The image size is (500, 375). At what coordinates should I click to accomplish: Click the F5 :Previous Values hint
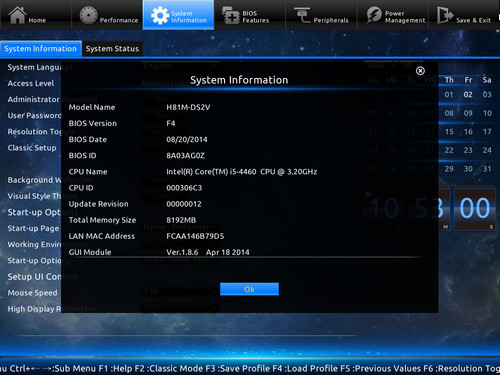point(380,368)
